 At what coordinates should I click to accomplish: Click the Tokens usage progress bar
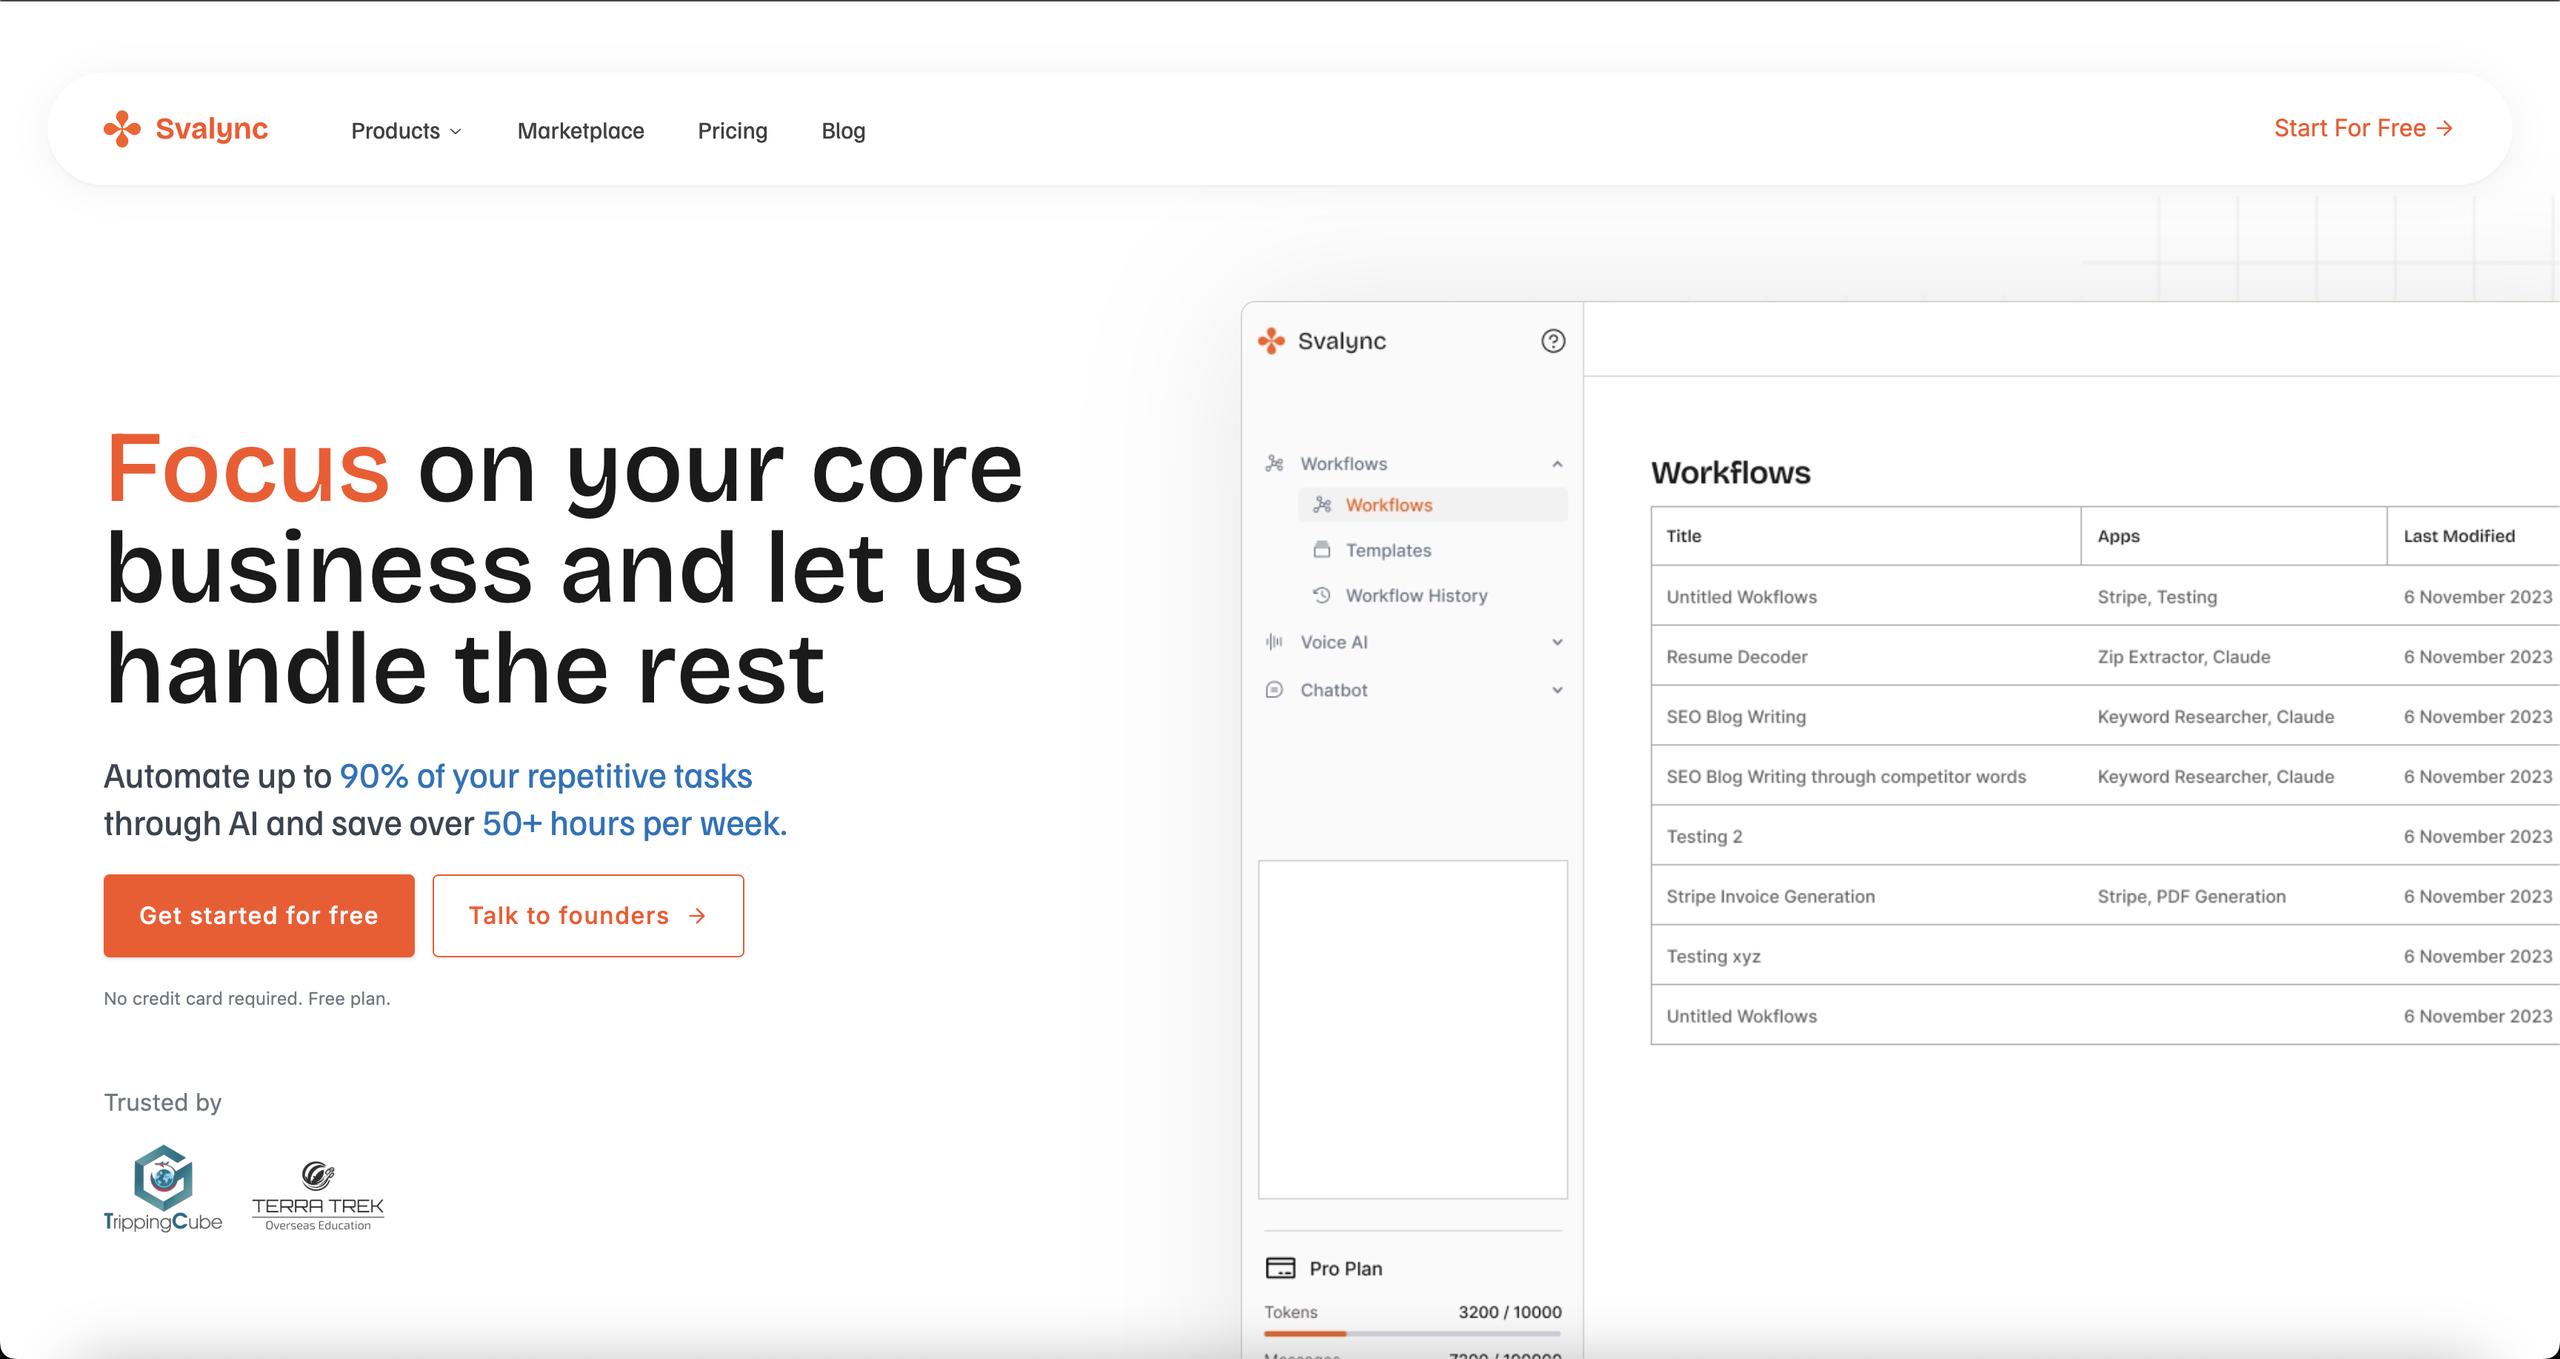point(1412,1334)
